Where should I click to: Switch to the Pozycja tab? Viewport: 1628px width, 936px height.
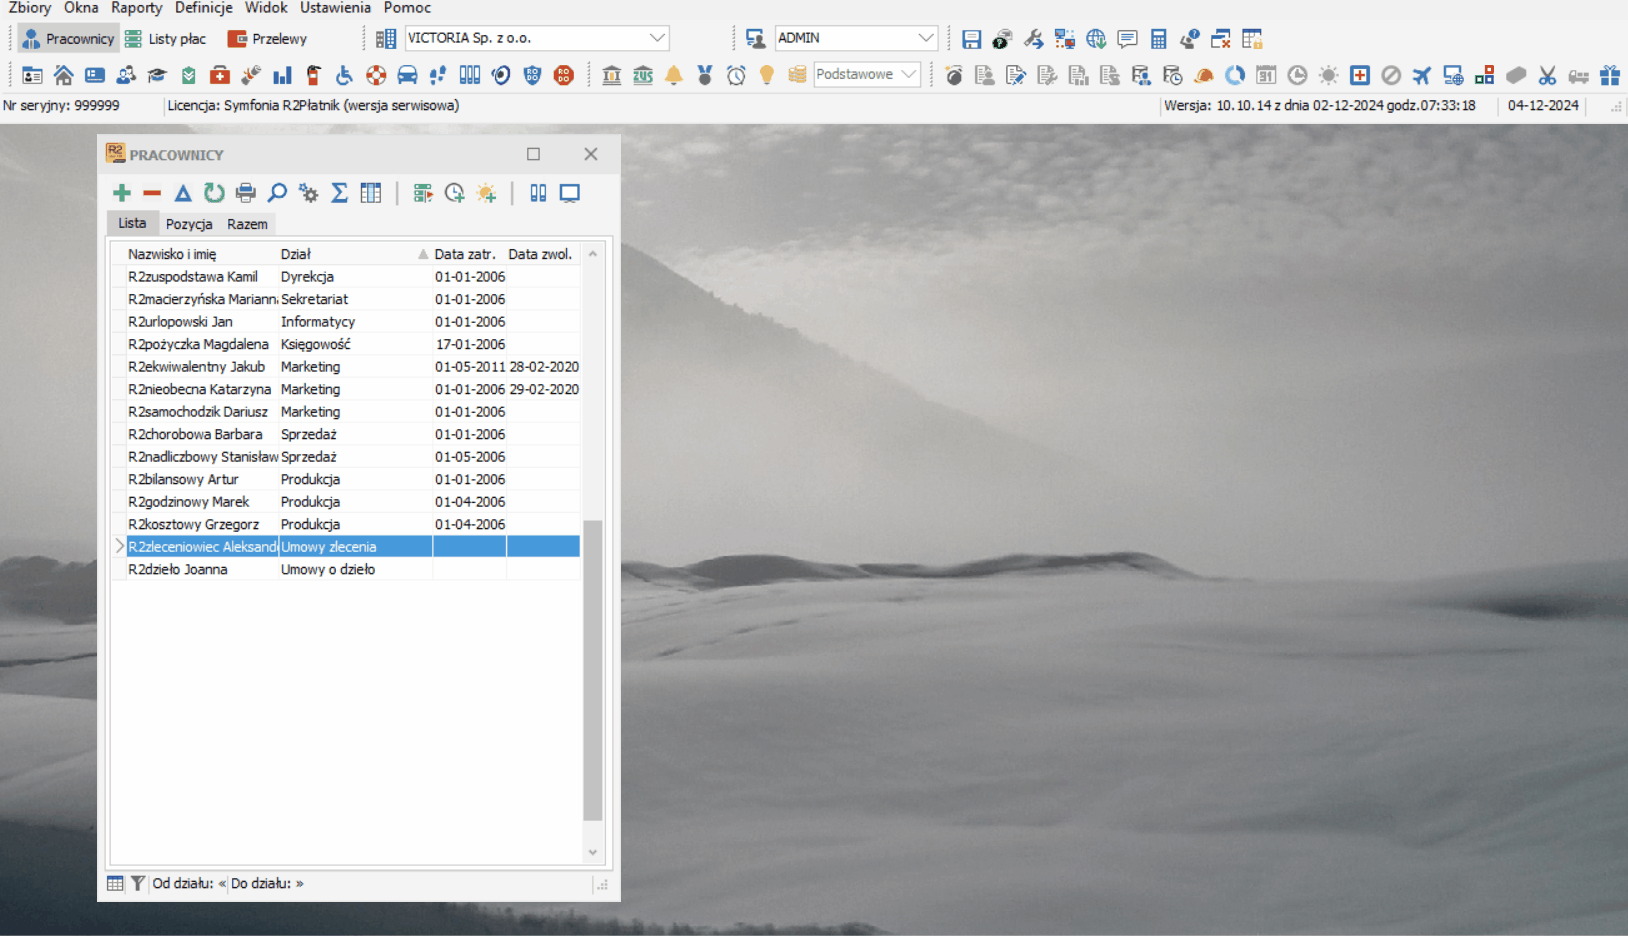click(189, 224)
